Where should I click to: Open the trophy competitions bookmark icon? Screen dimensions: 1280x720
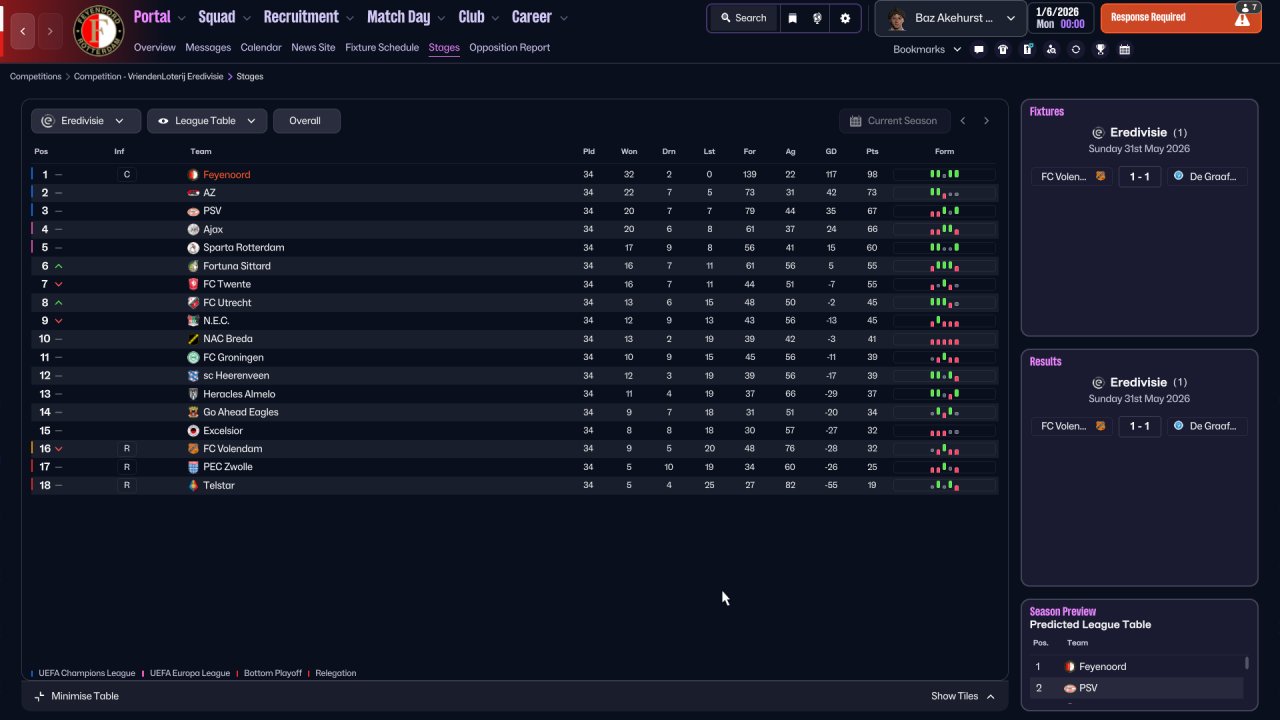(1100, 49)
